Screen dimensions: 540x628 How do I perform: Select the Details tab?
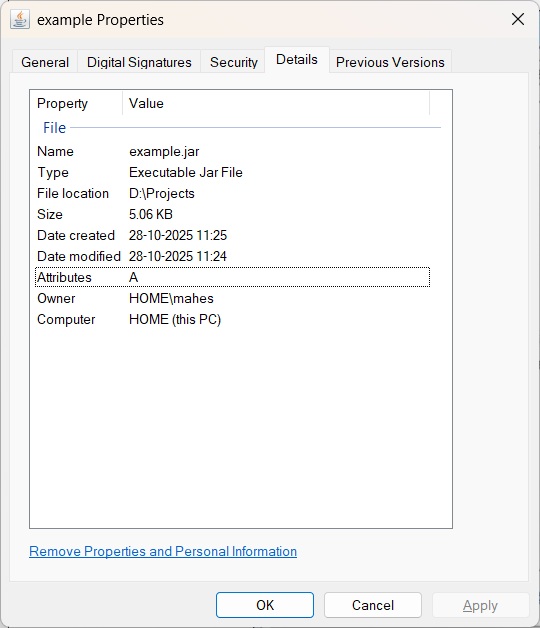297,60
